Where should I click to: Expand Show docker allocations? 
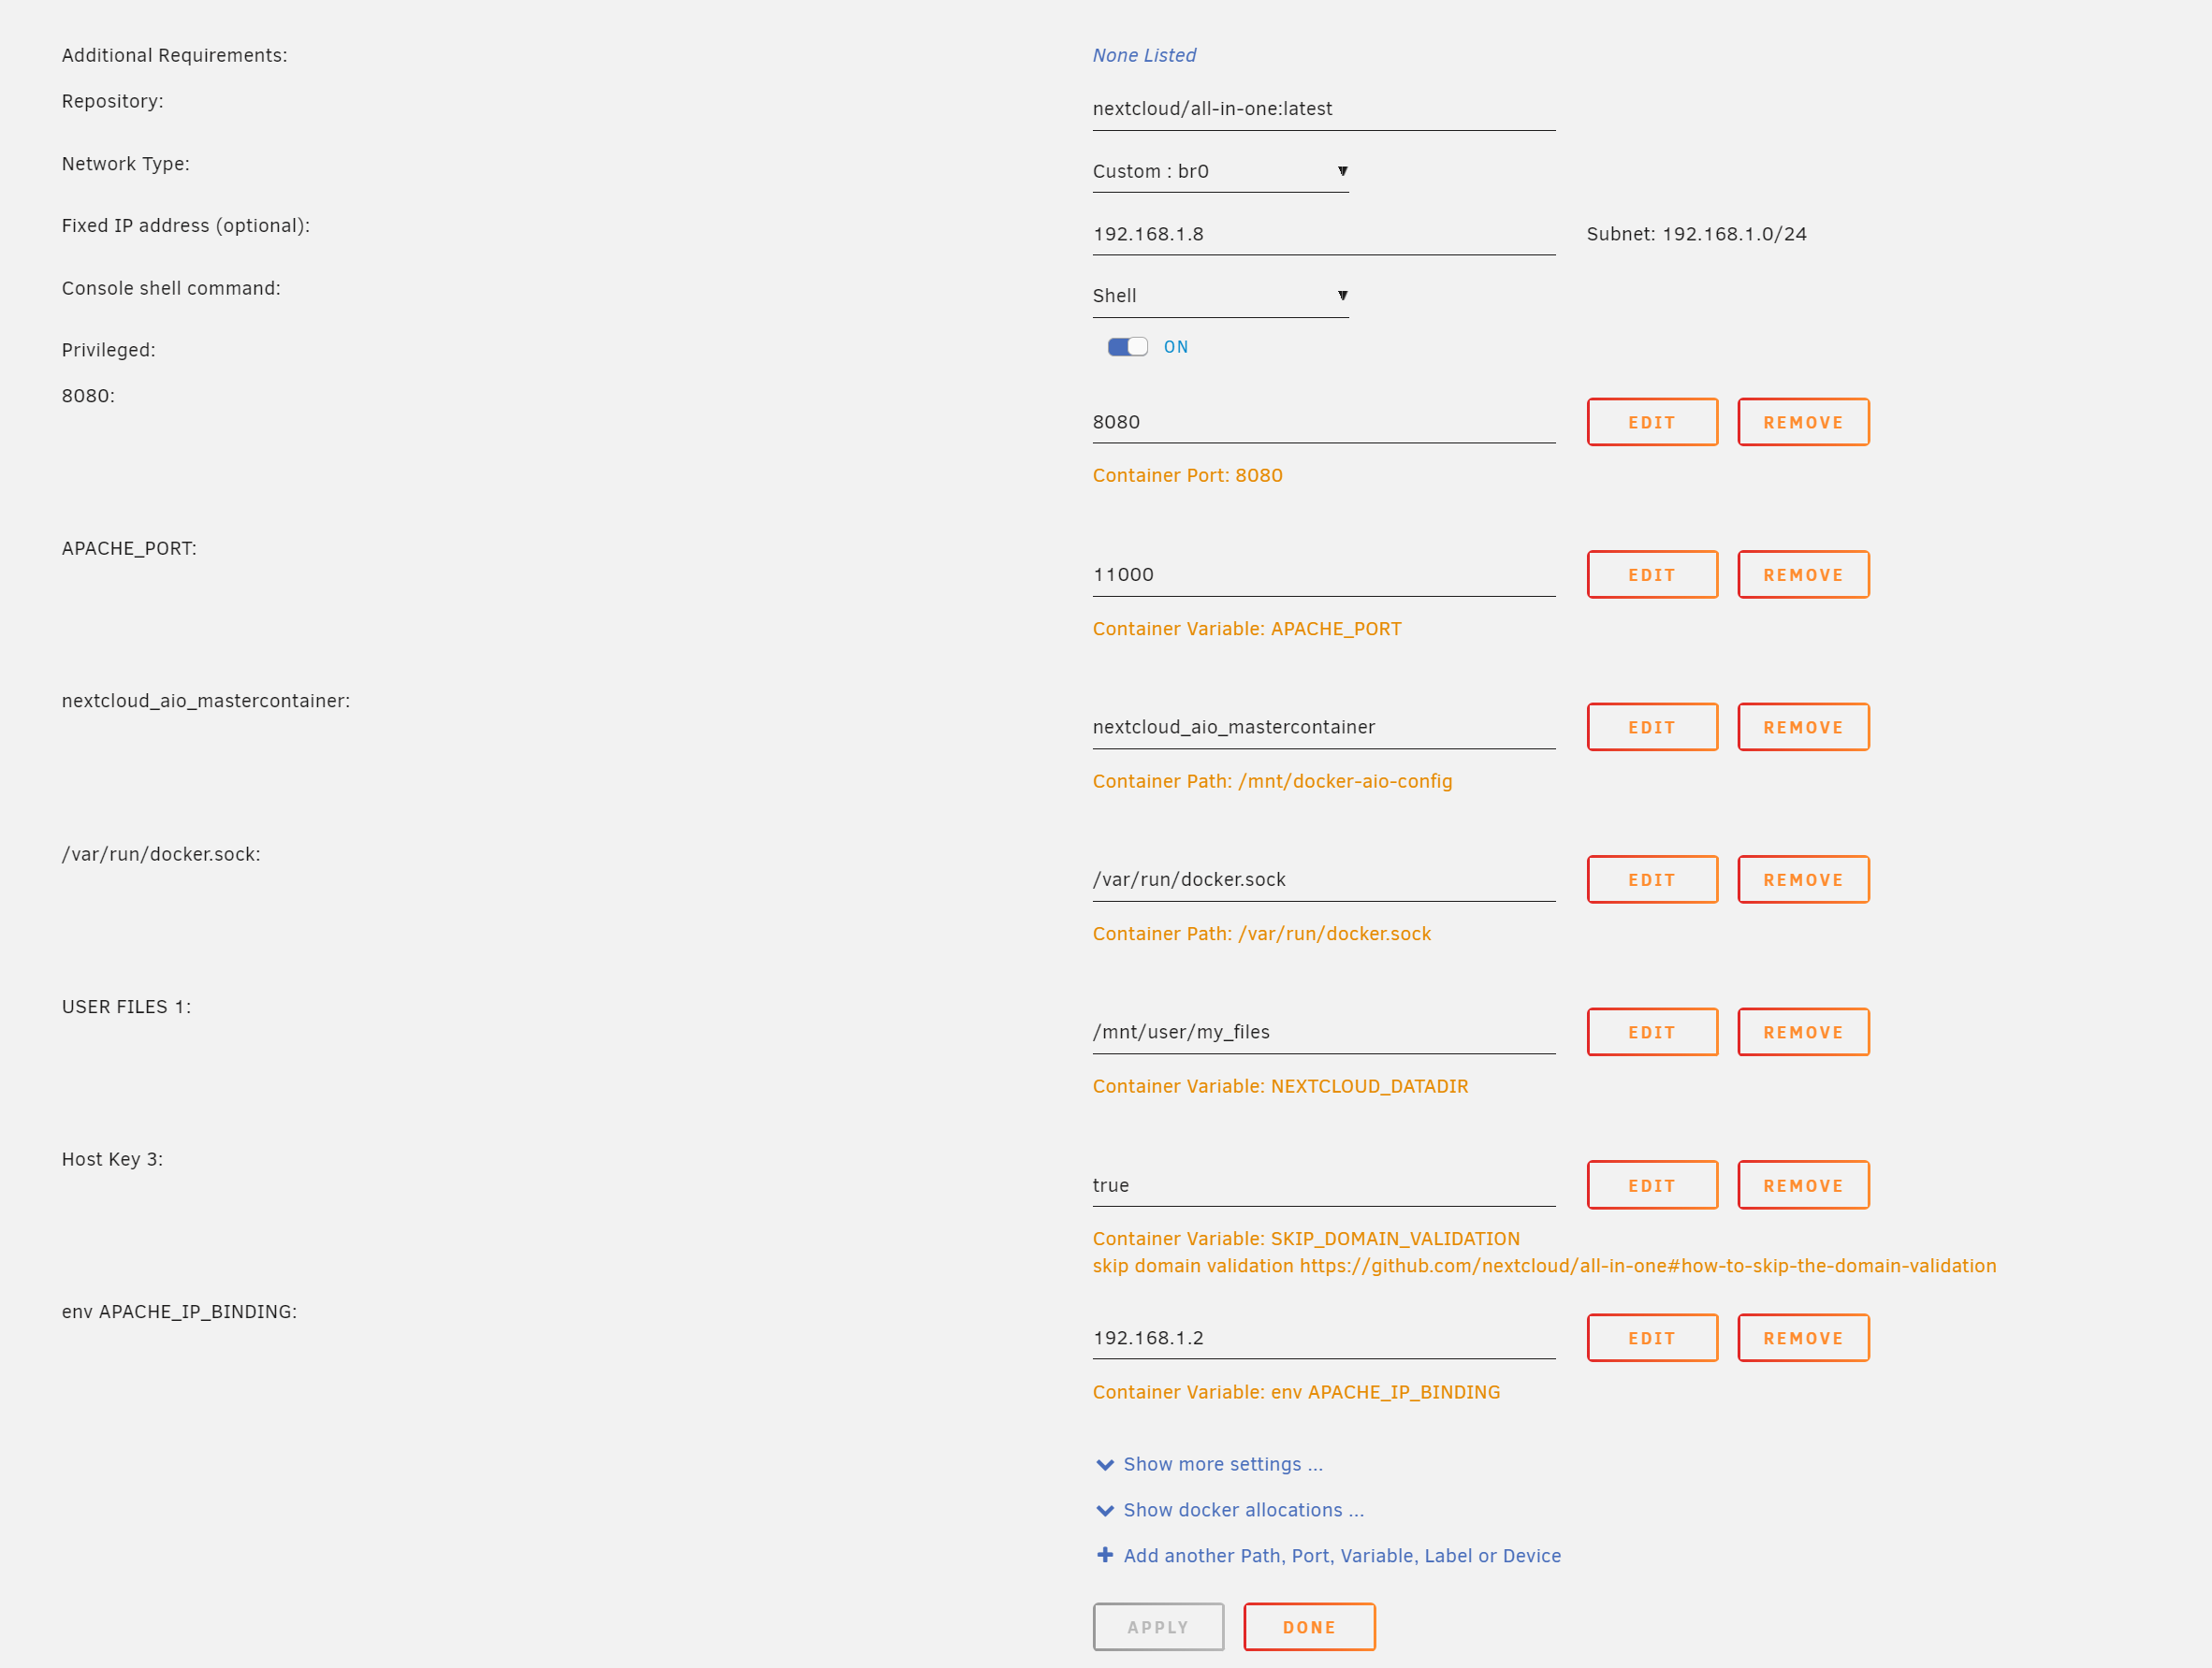coord(1242,1510)
